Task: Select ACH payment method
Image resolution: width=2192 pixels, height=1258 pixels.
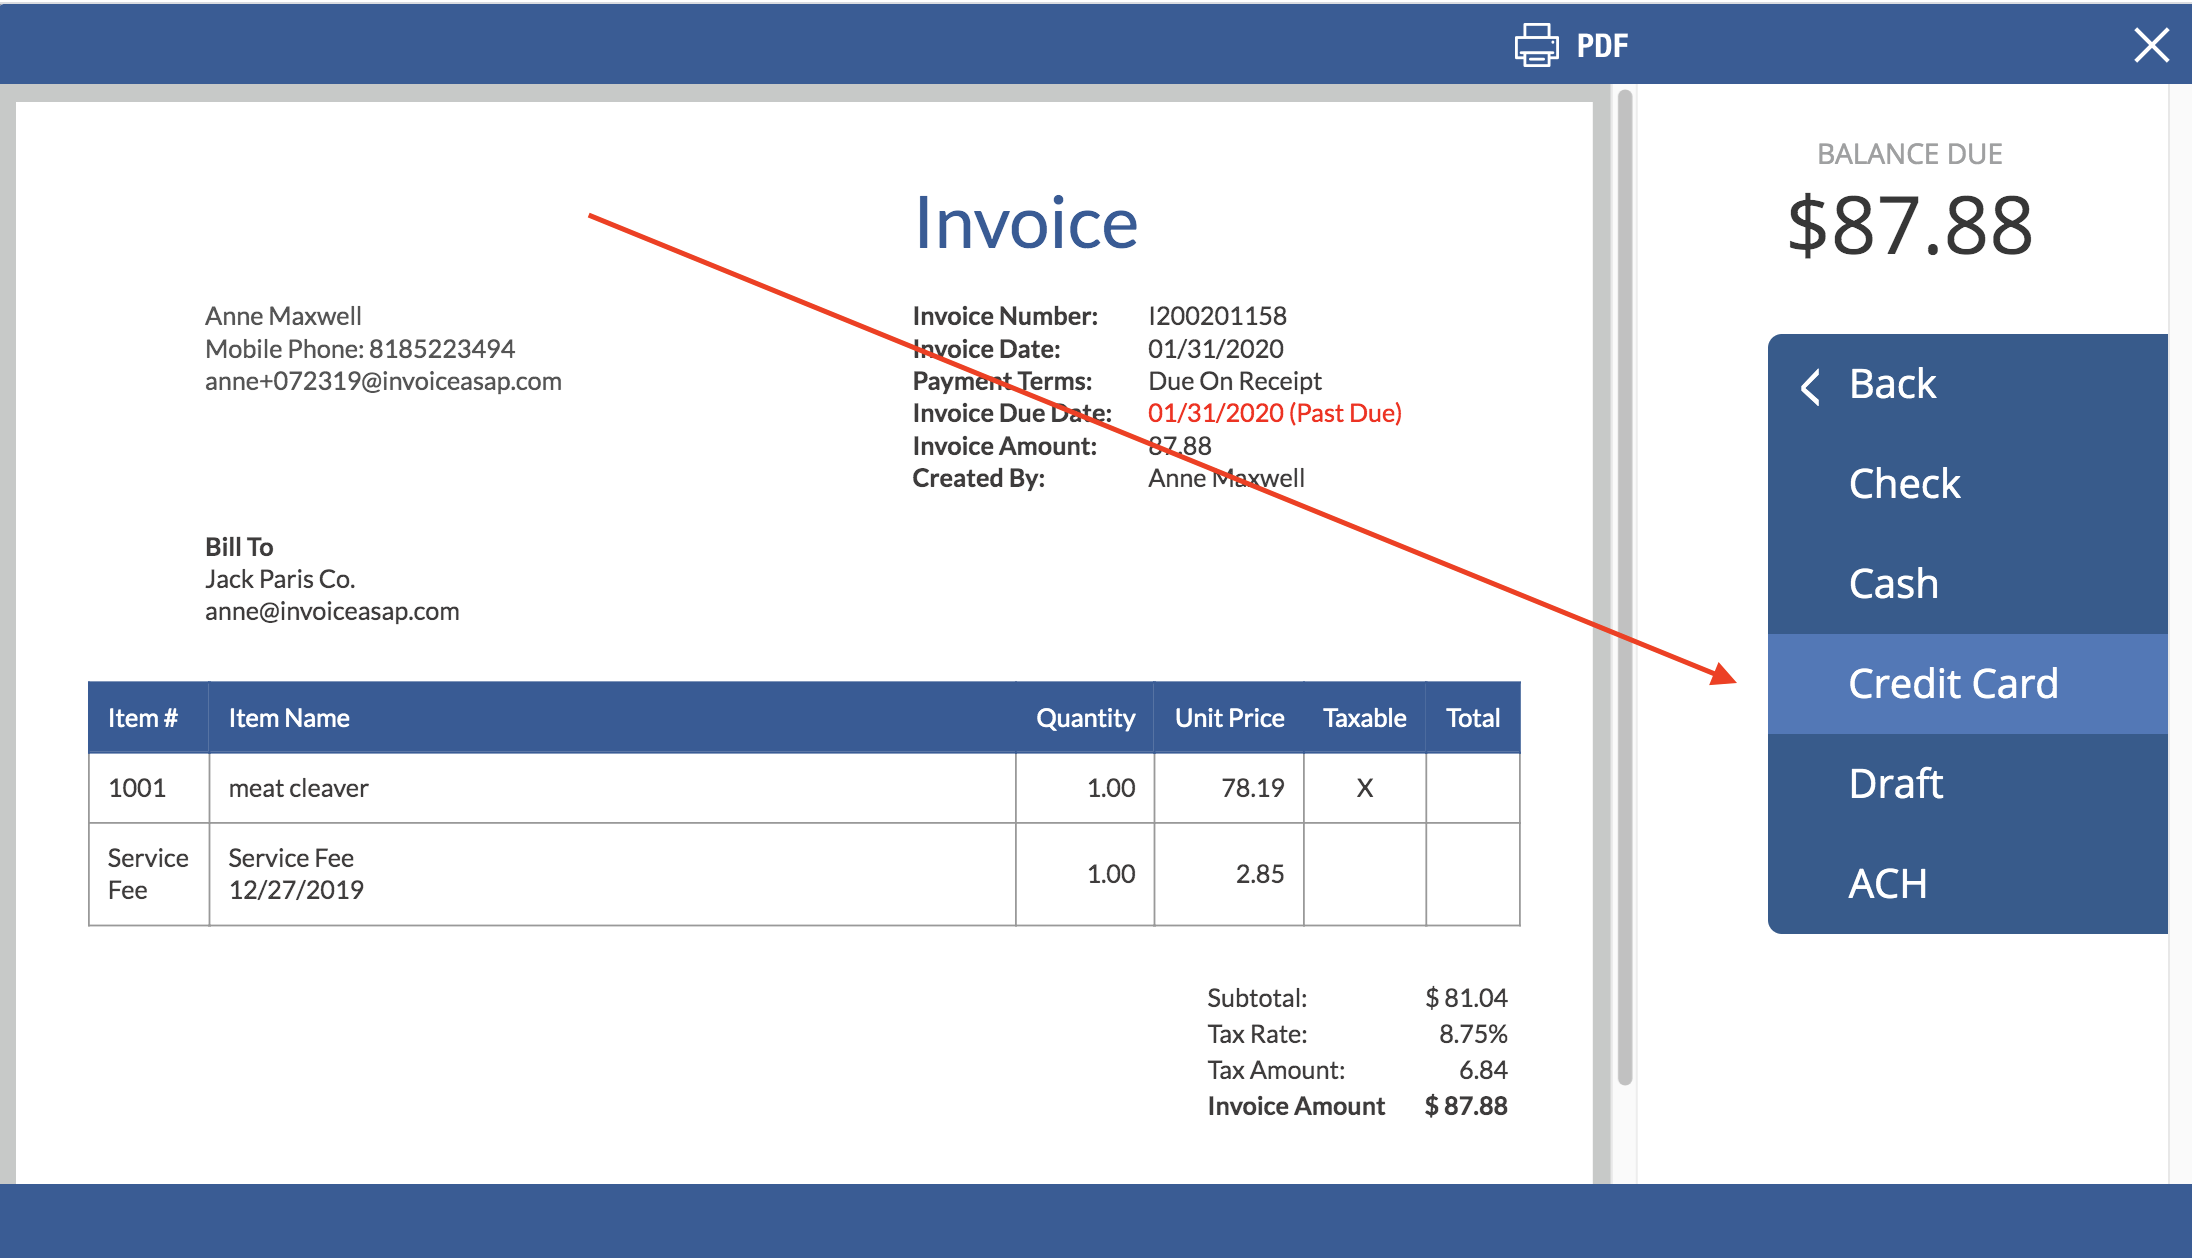Action: [1887, 883]
